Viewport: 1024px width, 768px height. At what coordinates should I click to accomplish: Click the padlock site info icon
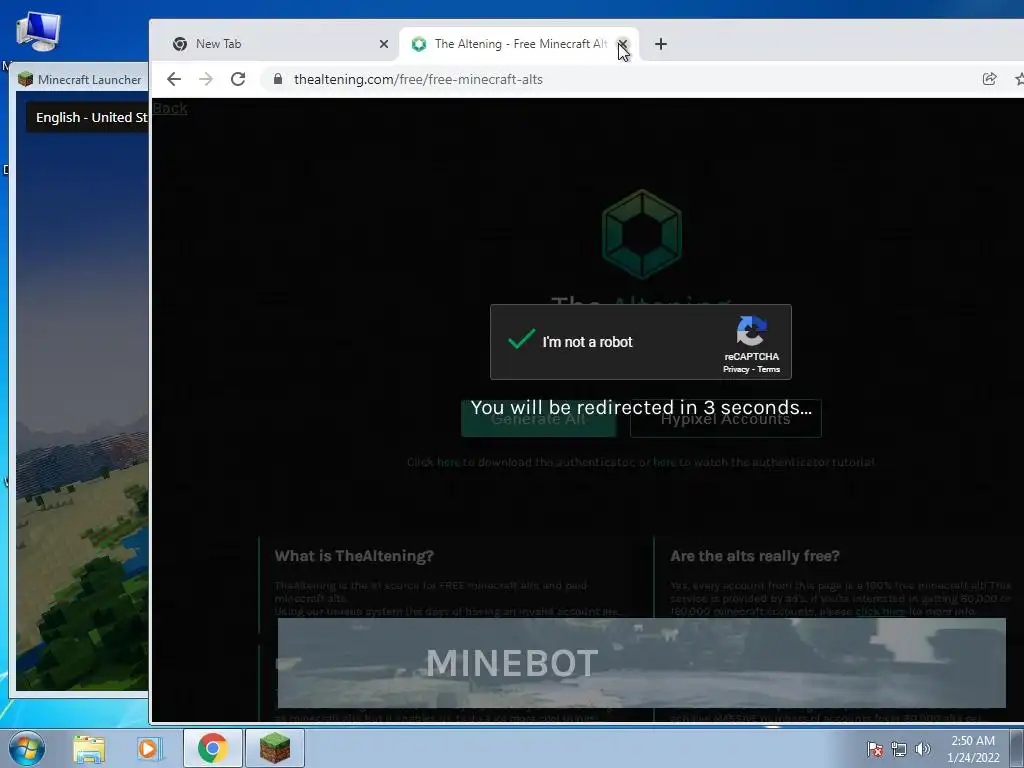pos(278,79)
